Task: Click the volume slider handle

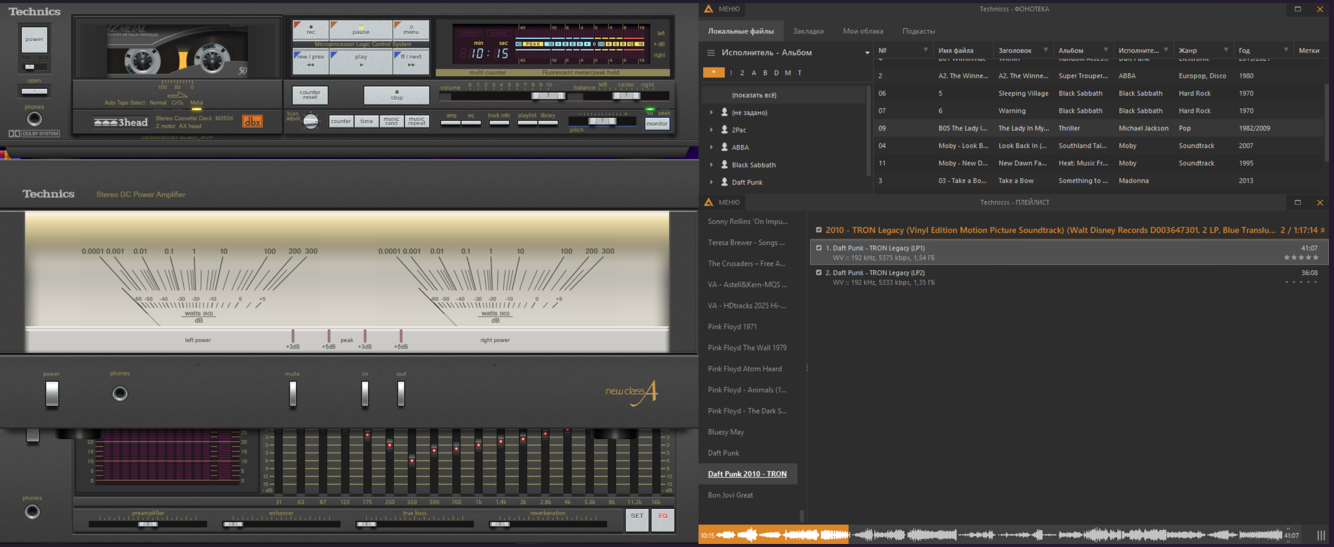Action: pyautogui.click(x=547, y=96)
